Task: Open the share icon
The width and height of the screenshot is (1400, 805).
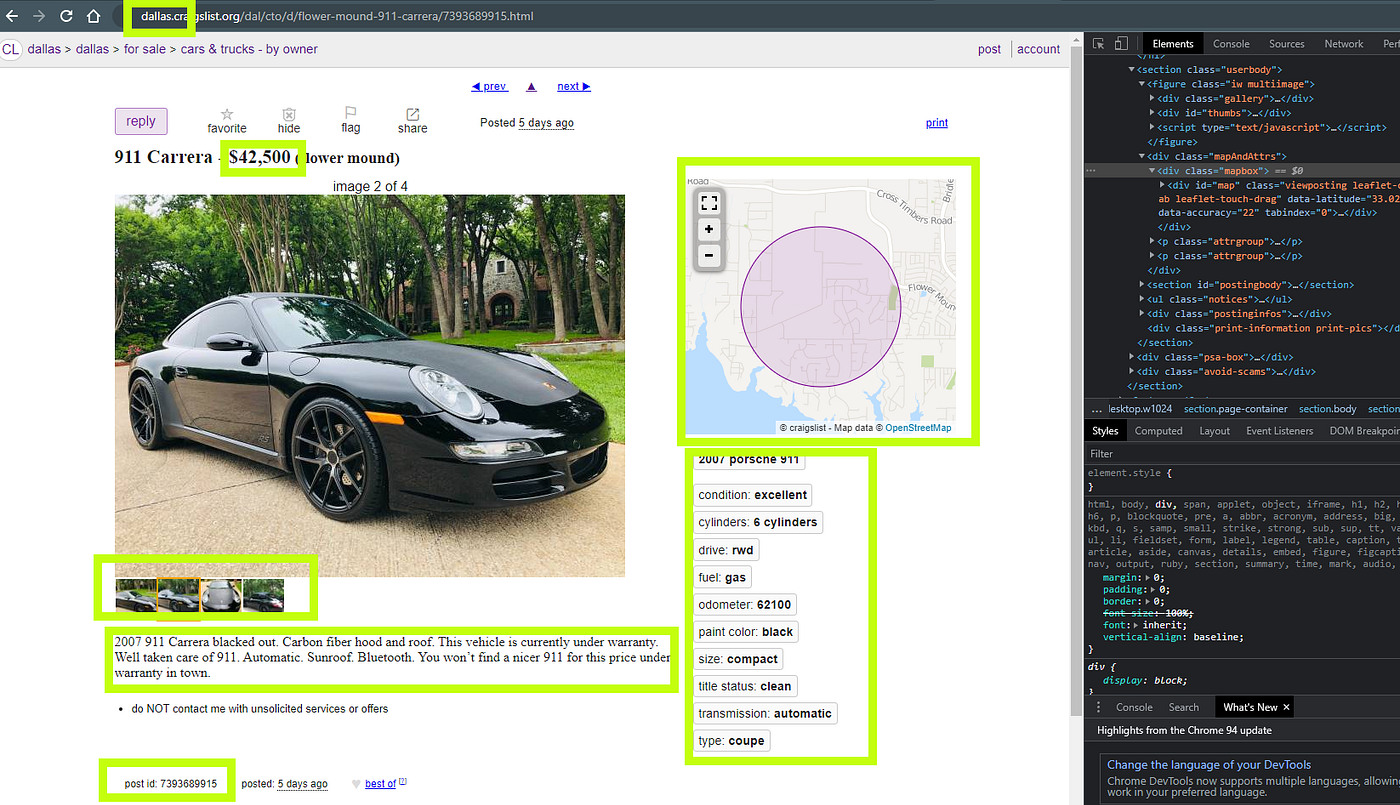Action: 412,114
